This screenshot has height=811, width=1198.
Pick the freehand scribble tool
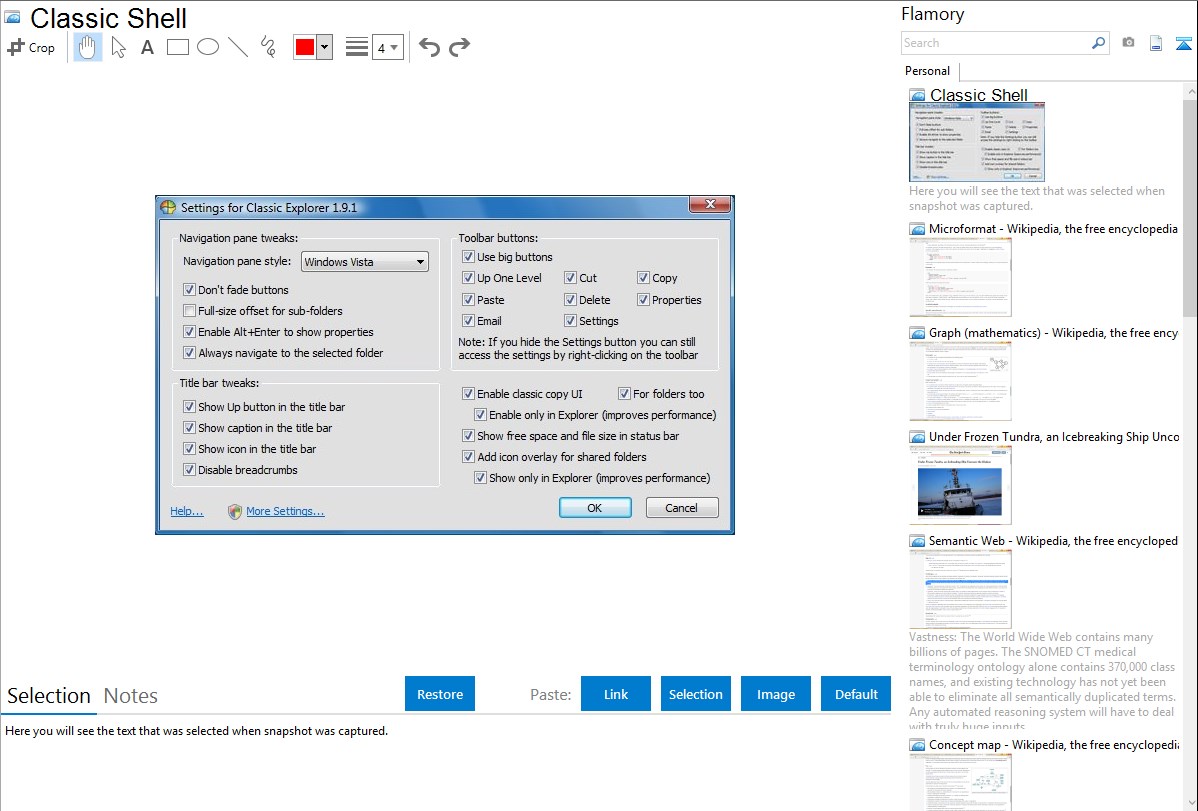(x=268, y=47)
